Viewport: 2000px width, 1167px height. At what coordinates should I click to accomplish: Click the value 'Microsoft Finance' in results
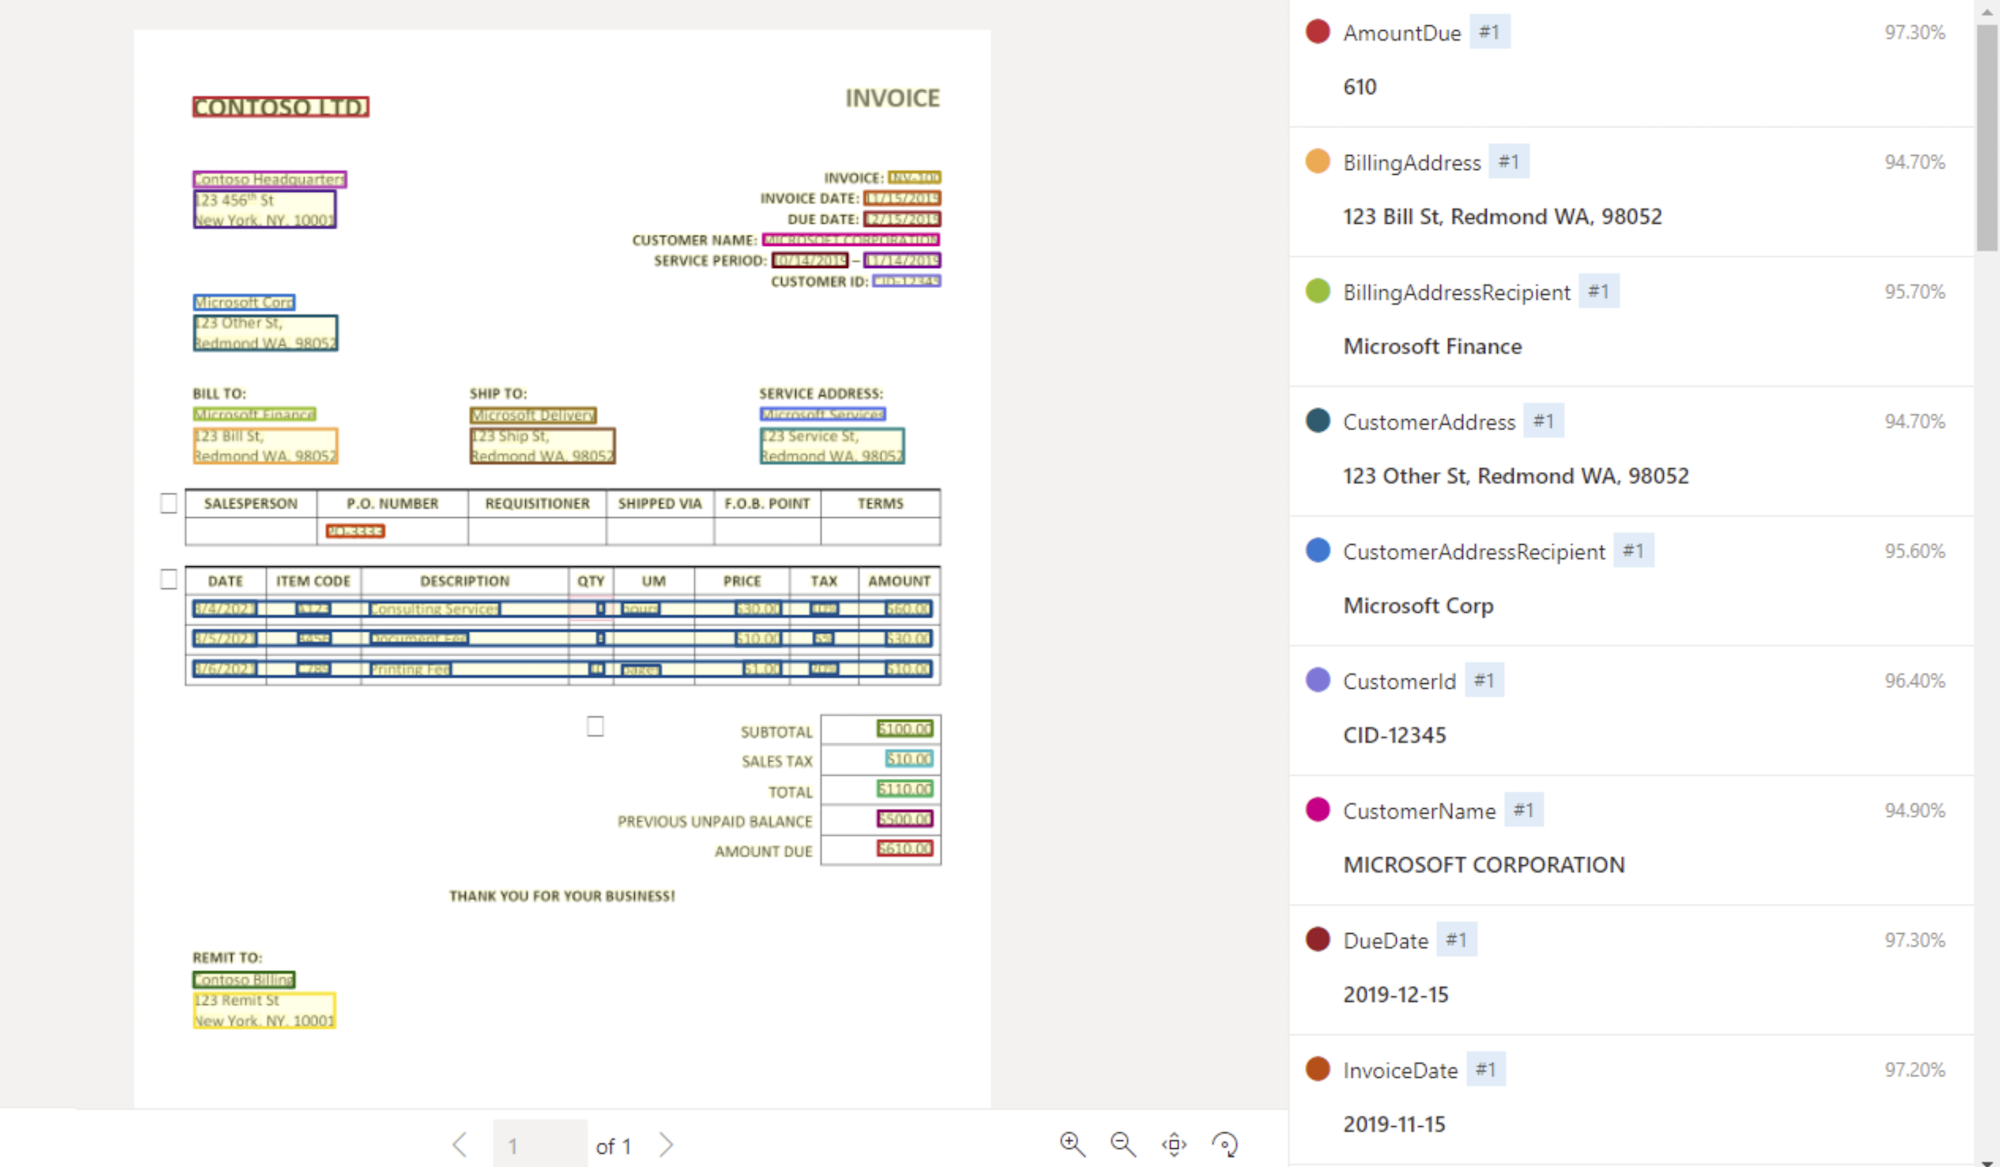coord(1432,347)
